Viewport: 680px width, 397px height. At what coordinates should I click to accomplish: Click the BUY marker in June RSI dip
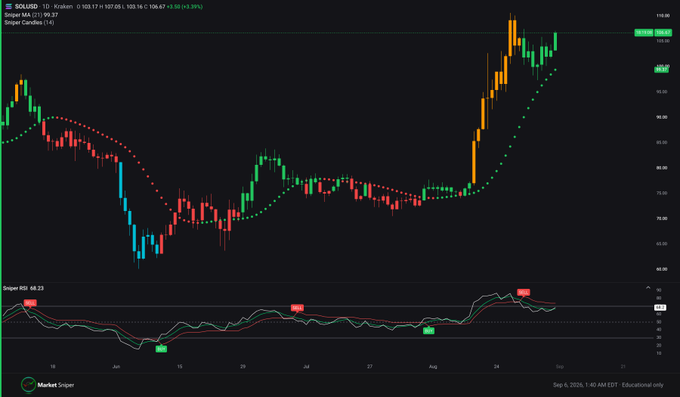click(x=161, y=349)
